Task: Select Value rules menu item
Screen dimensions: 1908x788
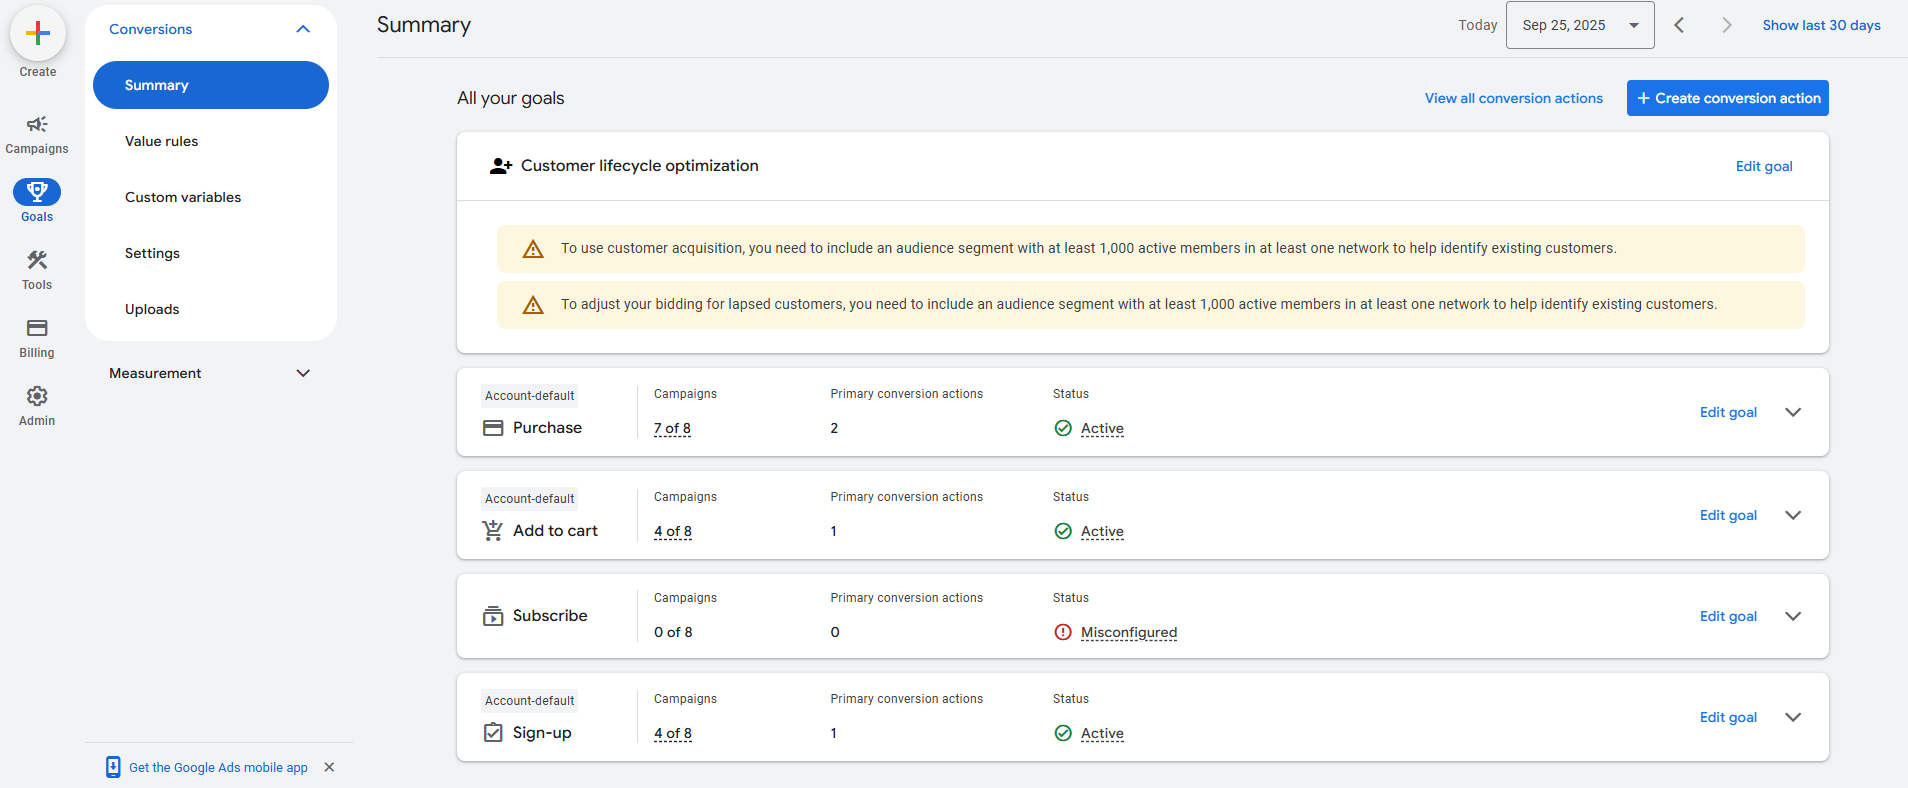Action: [161, 141]
